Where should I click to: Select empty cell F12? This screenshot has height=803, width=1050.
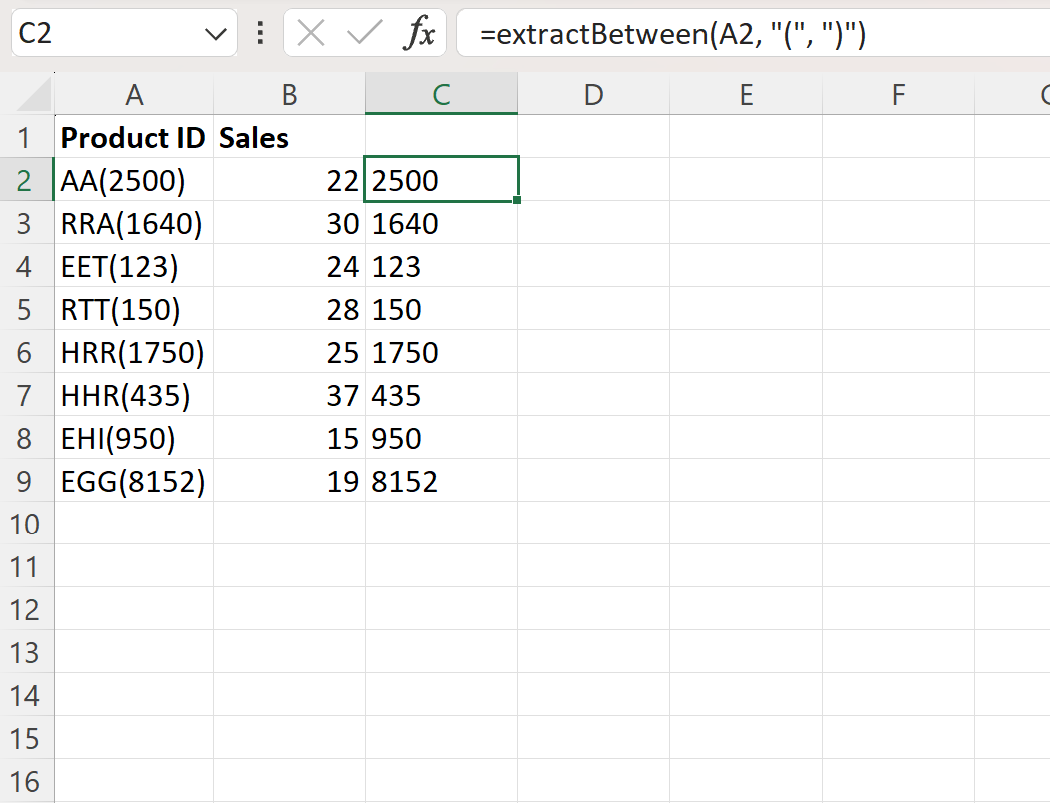pyautogui.click(x=897, y=610)
